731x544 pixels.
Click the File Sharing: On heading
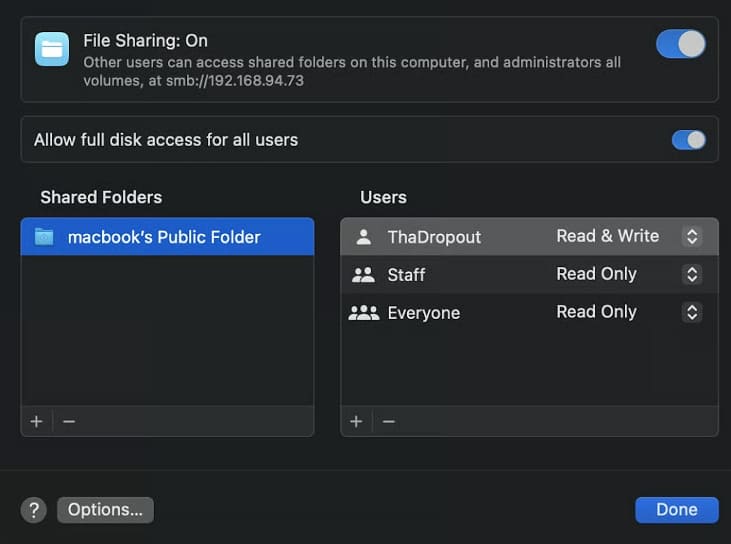coord(145,41)
